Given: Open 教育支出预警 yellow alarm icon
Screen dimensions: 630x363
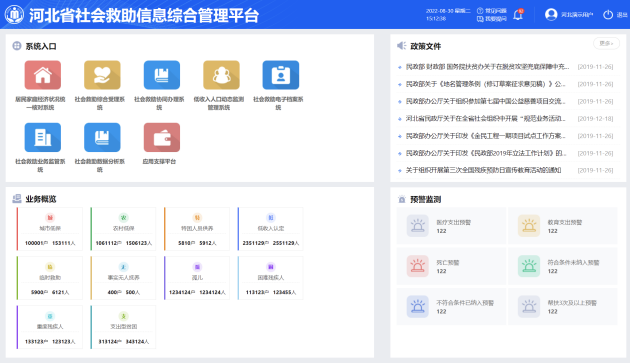Looking at the screenshot, I should [x=529, y=226].
